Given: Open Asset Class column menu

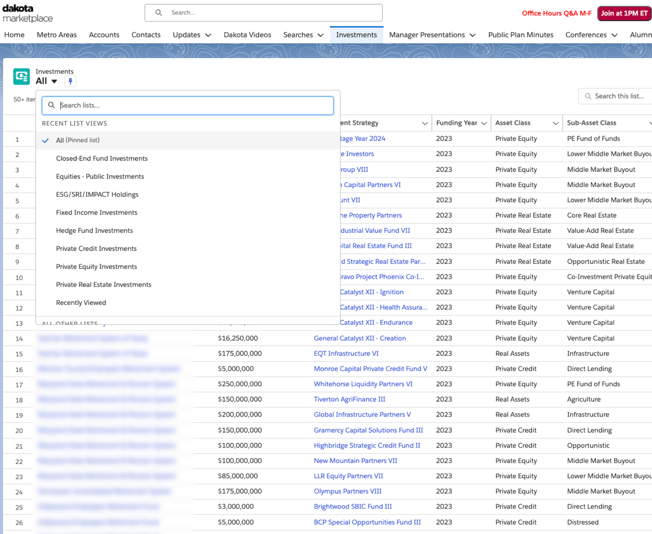Looking at the screenshot, I should point(555,123).
